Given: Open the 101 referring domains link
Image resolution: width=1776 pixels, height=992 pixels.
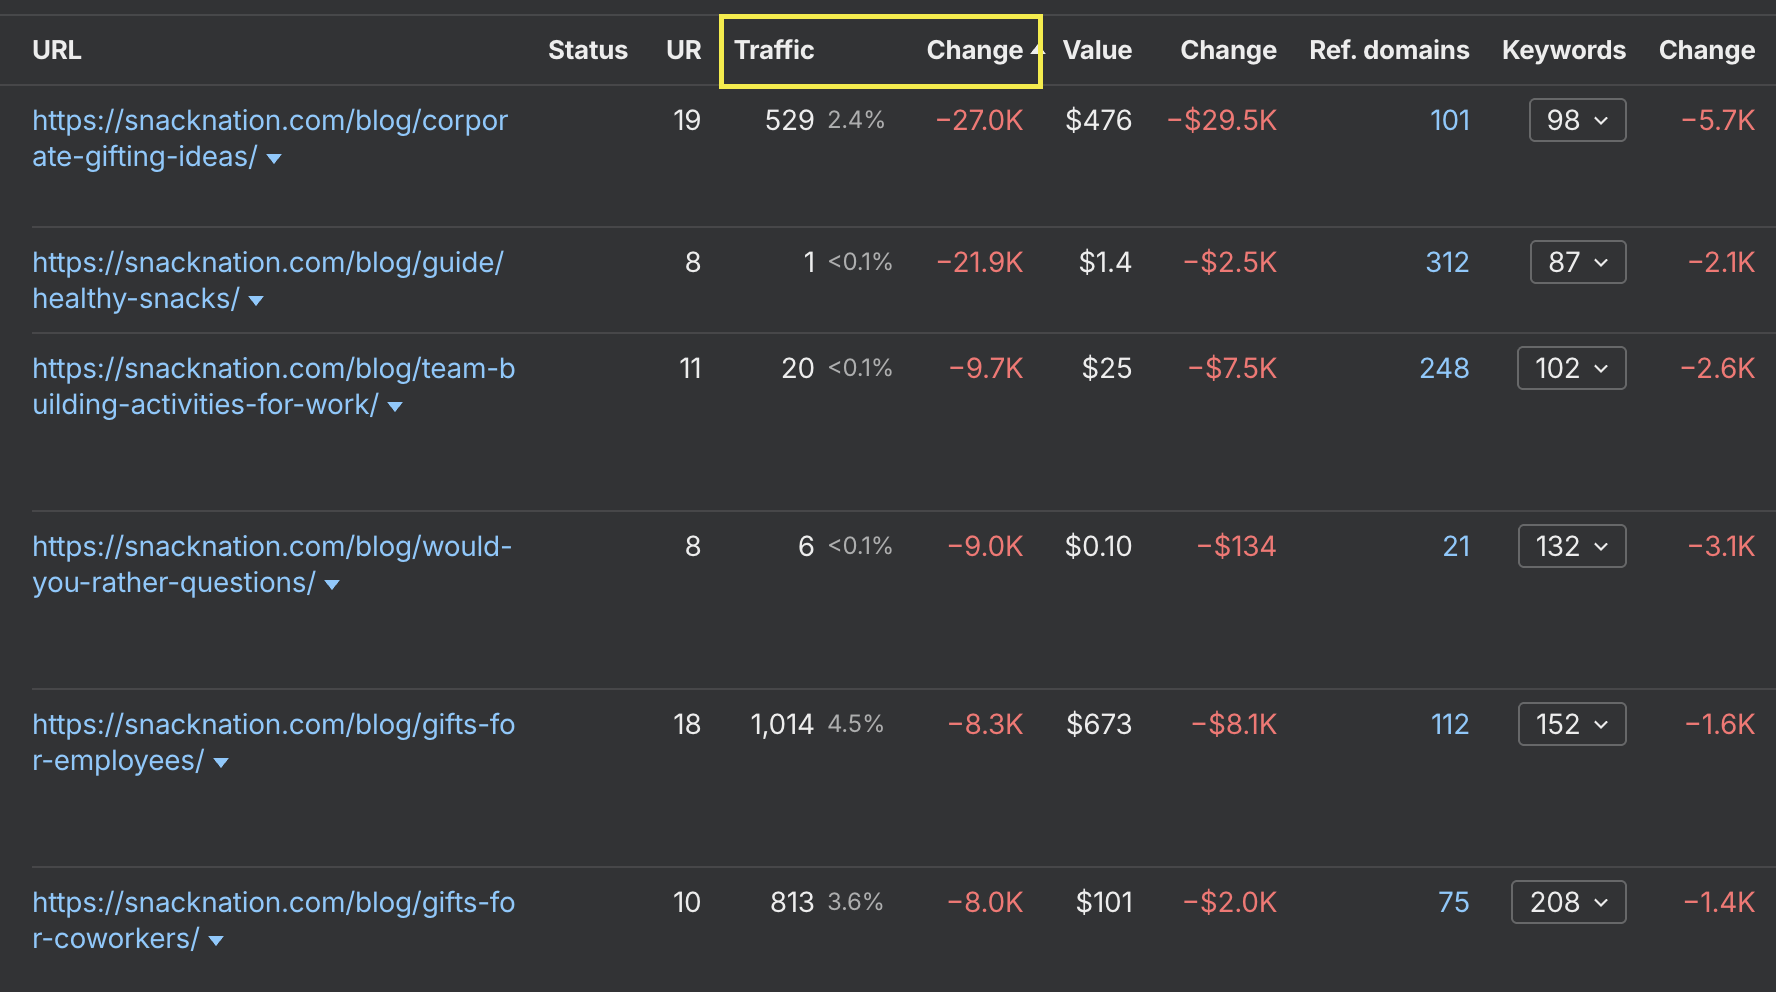Looking at the screenshot, I should click(x=1450, y=120).
